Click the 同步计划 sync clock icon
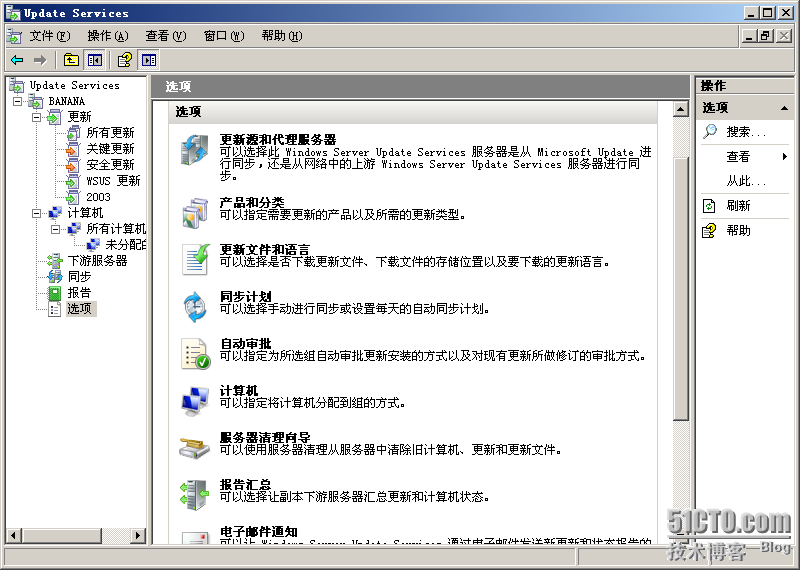This screenshot has height=570, width=800. [x=195, y=307]
